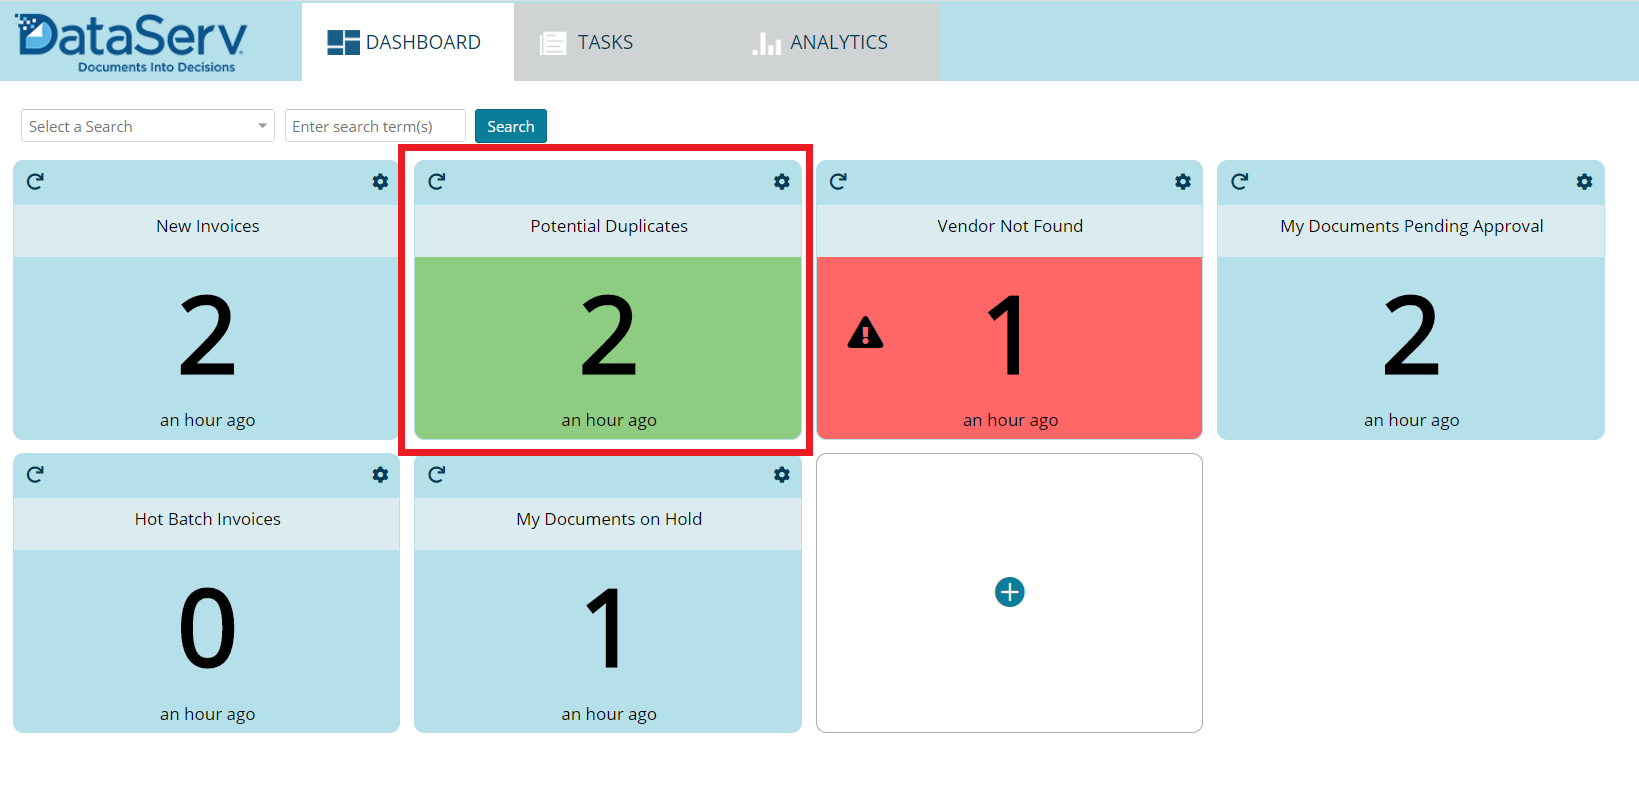Viewport: 1639px width, 794px height.
Task: Click the warning triangle on Vendor Not Found
Action: pos(865,332)
